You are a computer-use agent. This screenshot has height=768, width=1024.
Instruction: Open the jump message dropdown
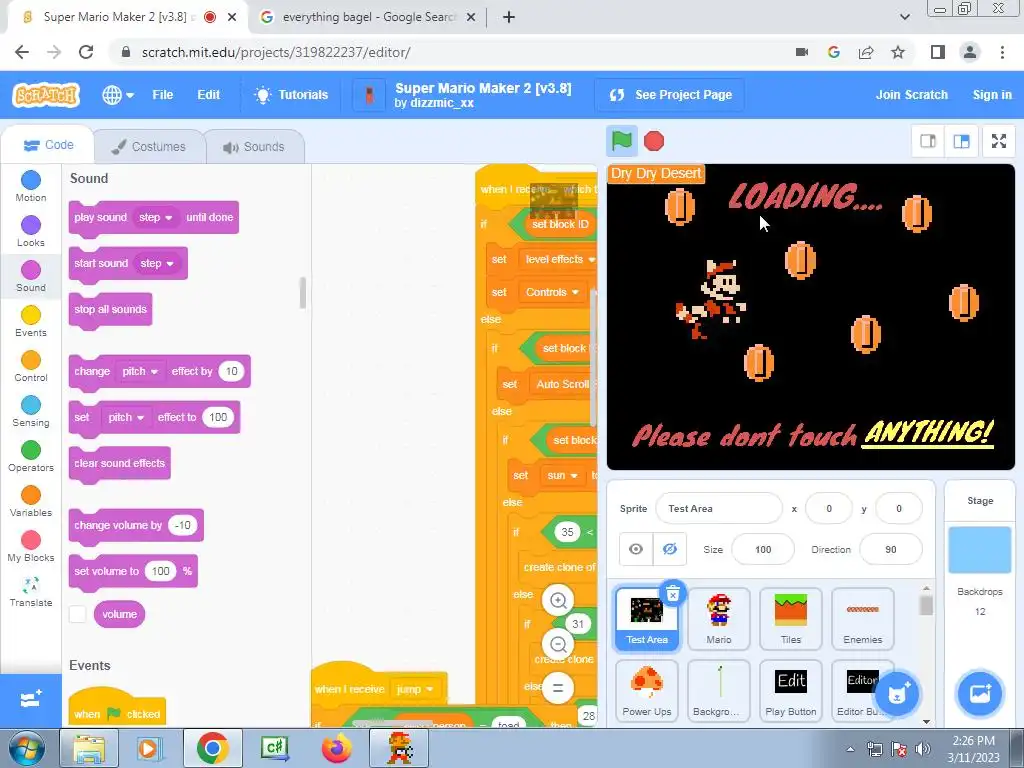[x=415, y=689]
